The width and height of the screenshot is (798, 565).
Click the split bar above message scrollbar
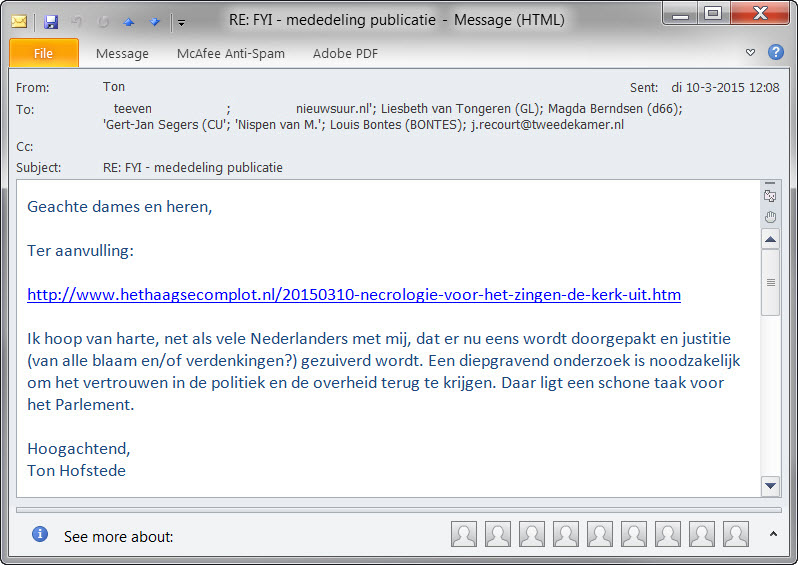point(770,183)
